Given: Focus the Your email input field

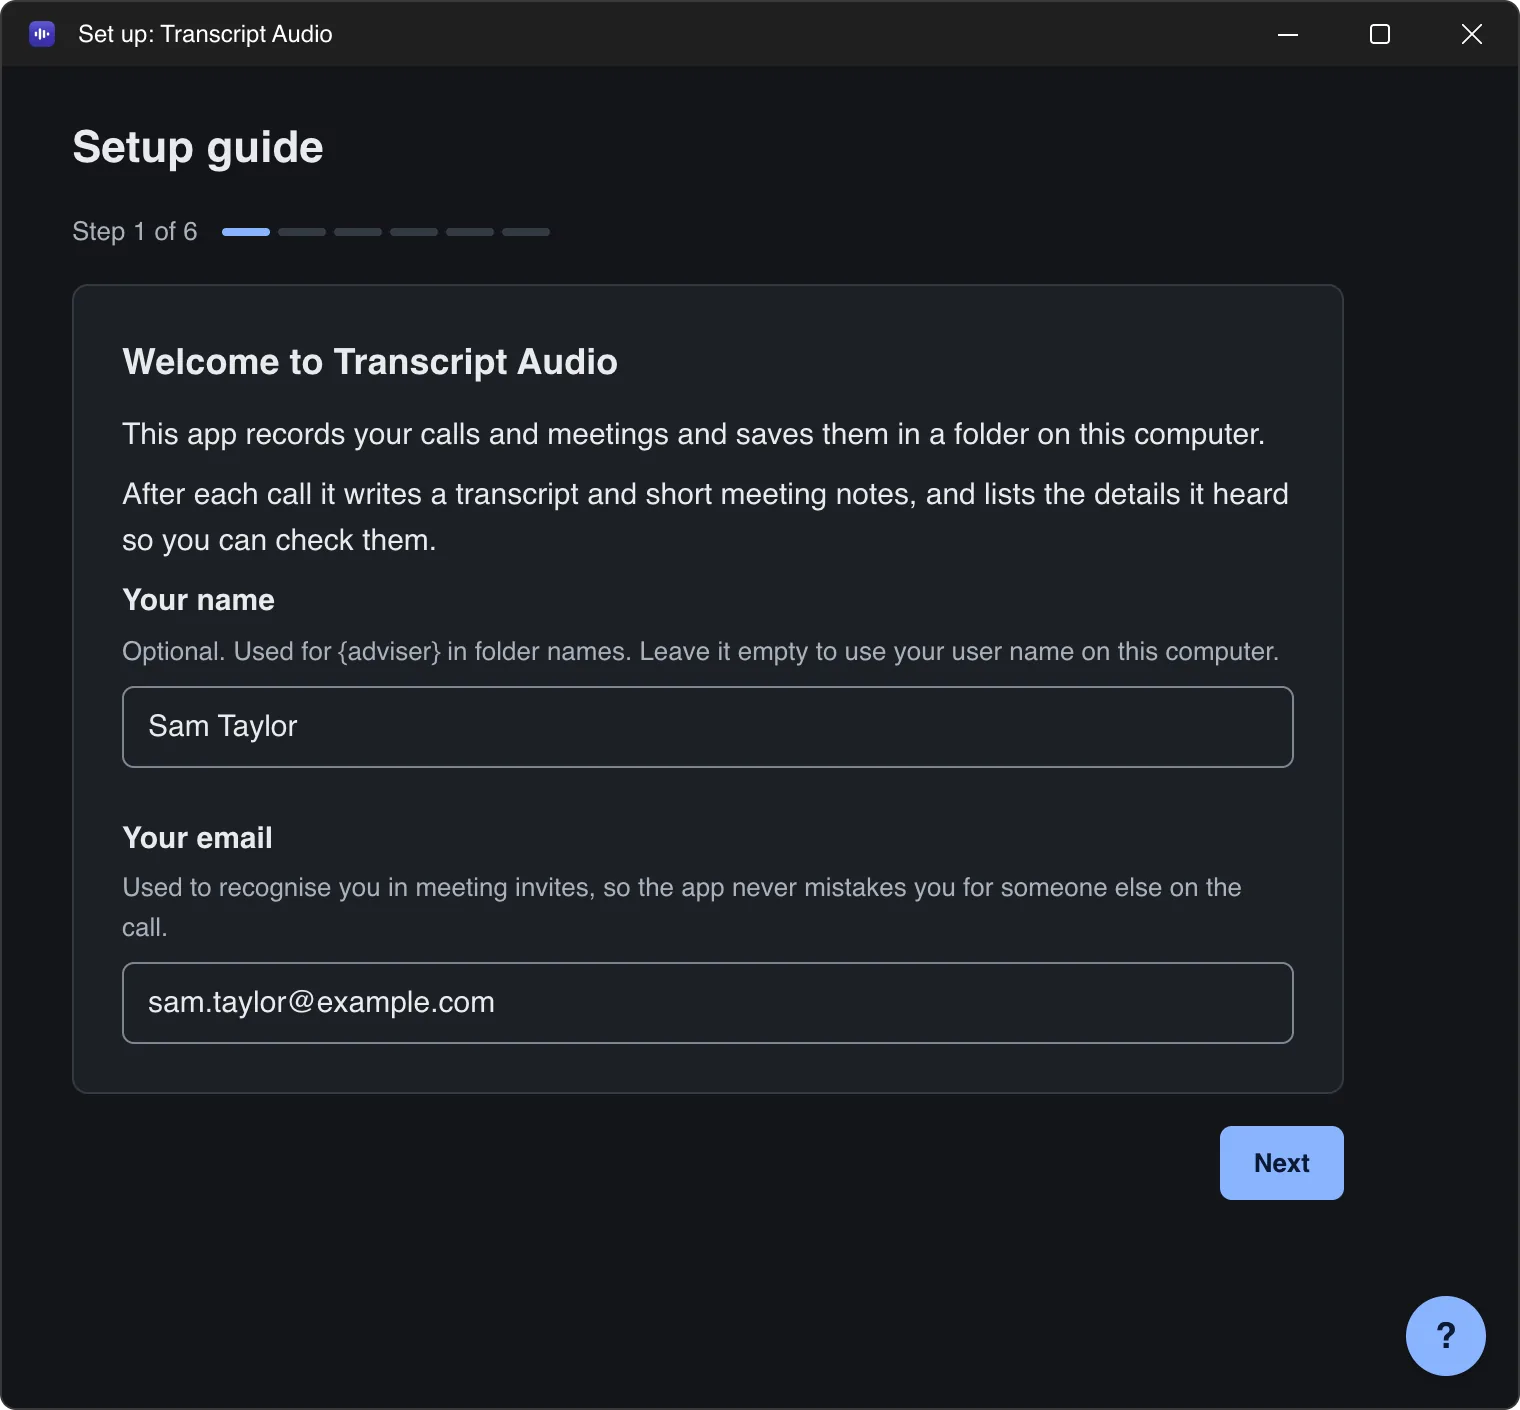Looking at the screenshot, I should [x=708, y=1003].
